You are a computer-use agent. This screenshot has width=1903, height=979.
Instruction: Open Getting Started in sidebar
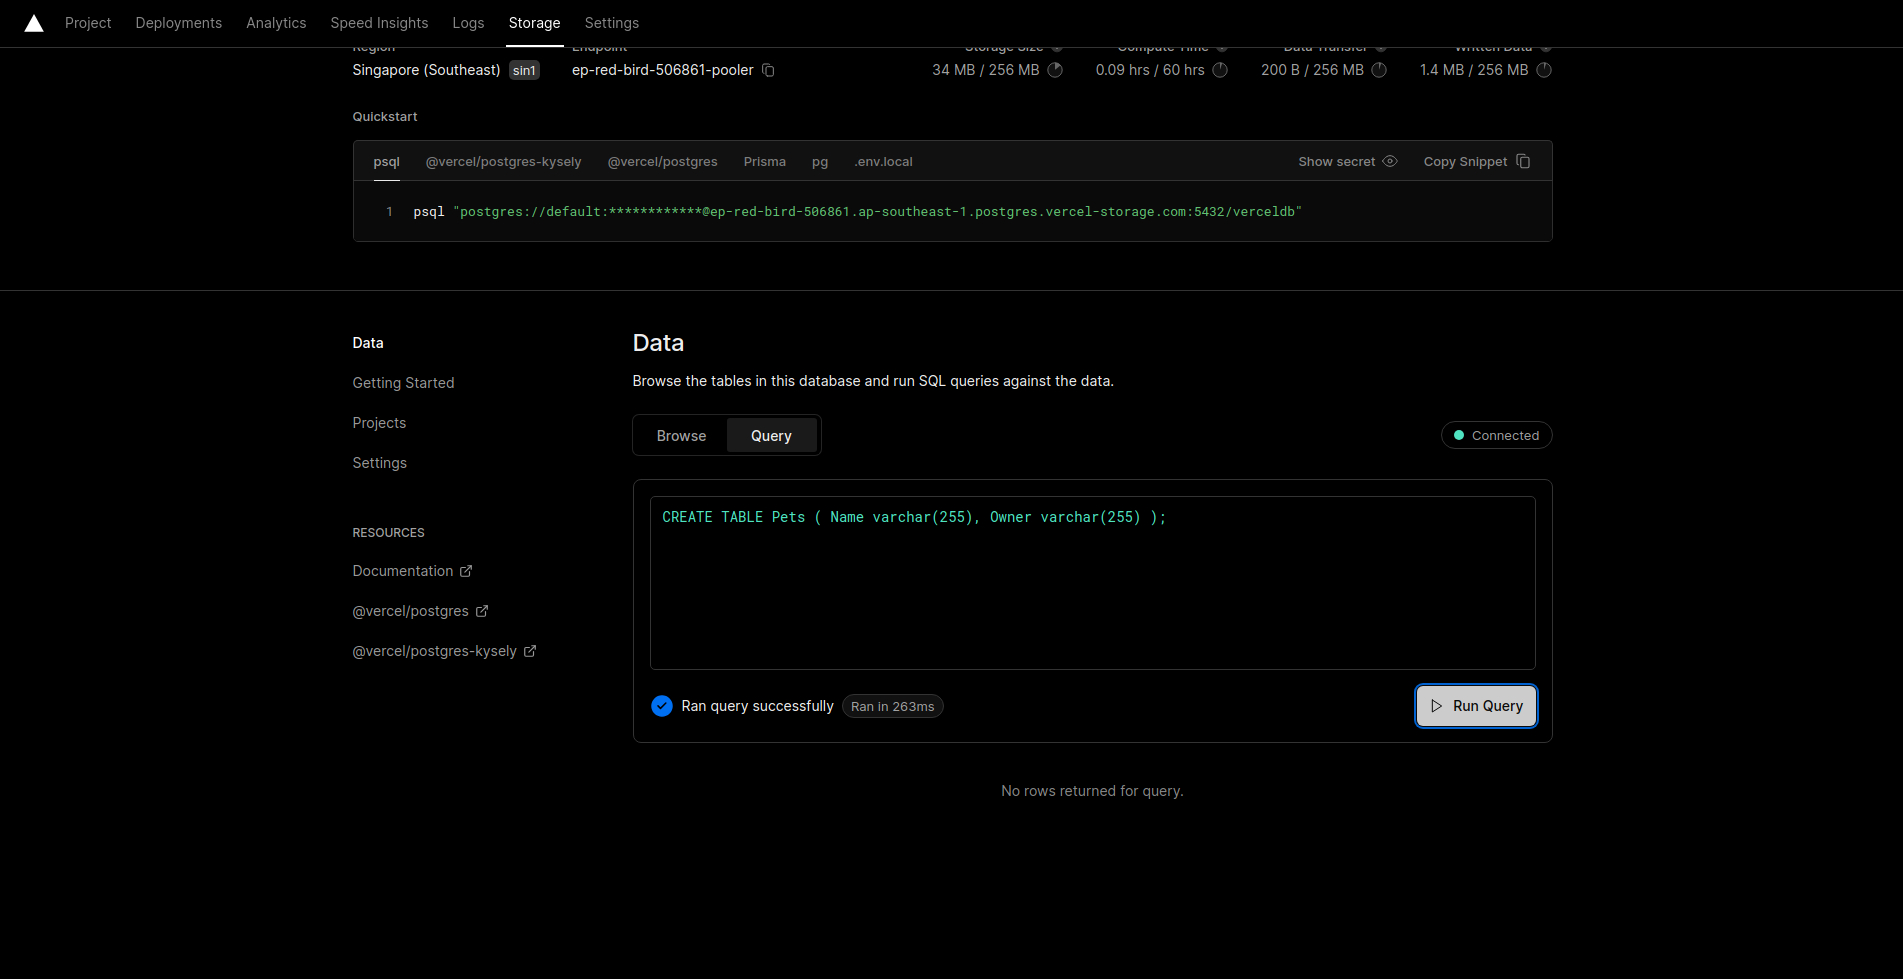tap(403, 383)
